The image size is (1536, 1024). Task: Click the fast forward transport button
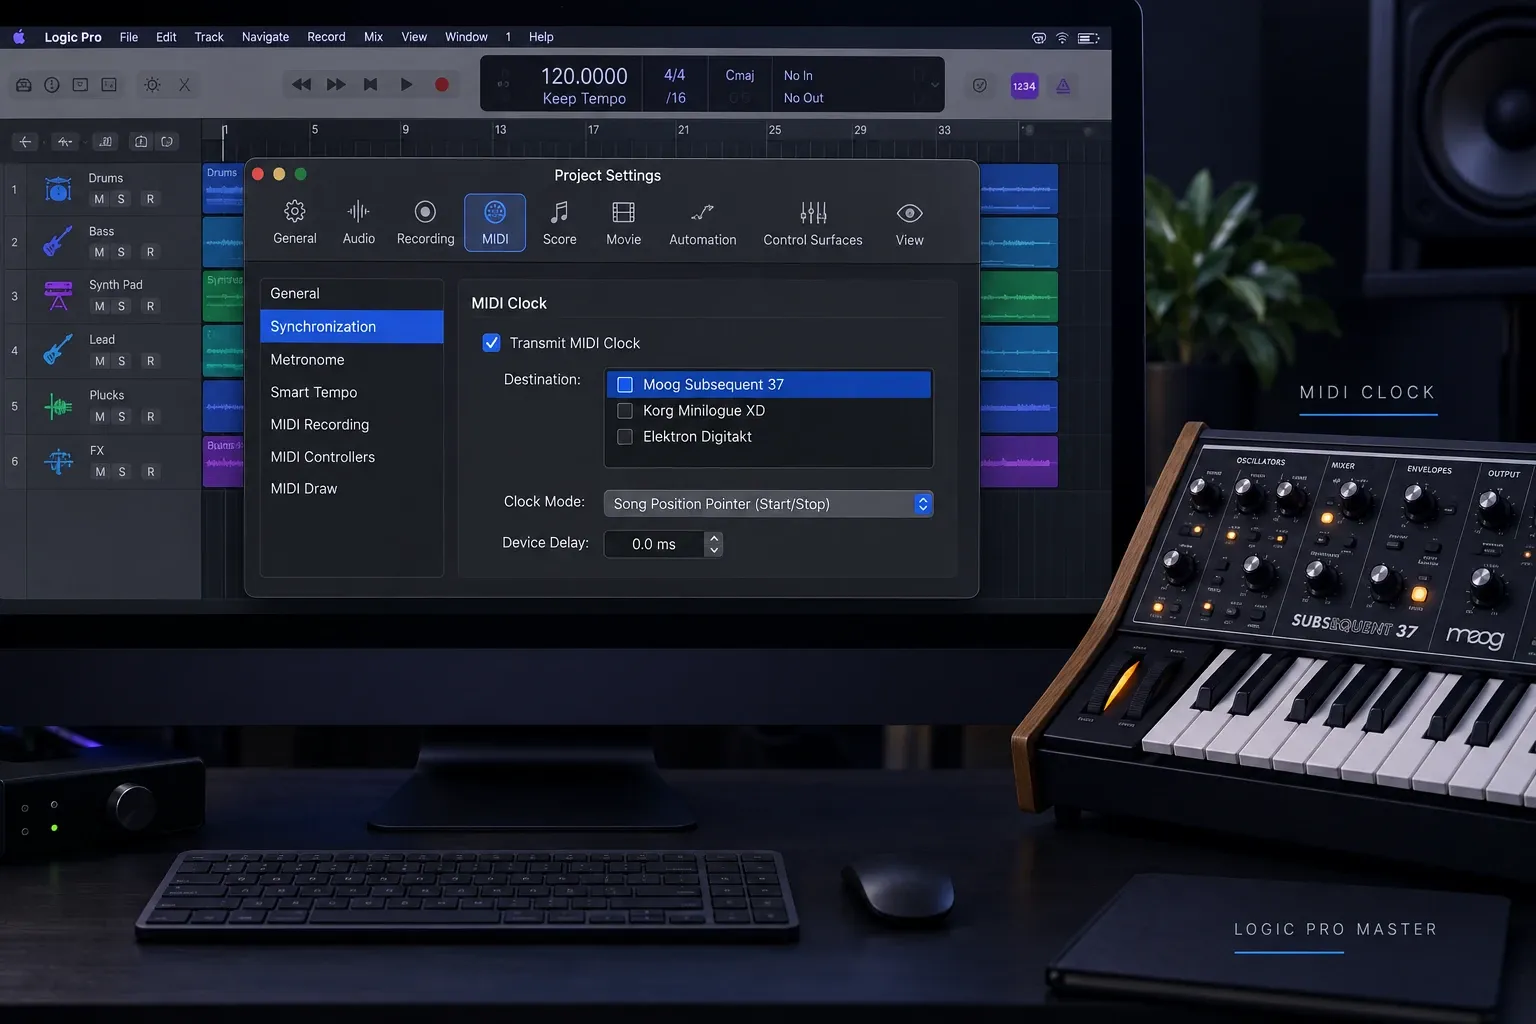pyautogui.click(x=336, y=85)
